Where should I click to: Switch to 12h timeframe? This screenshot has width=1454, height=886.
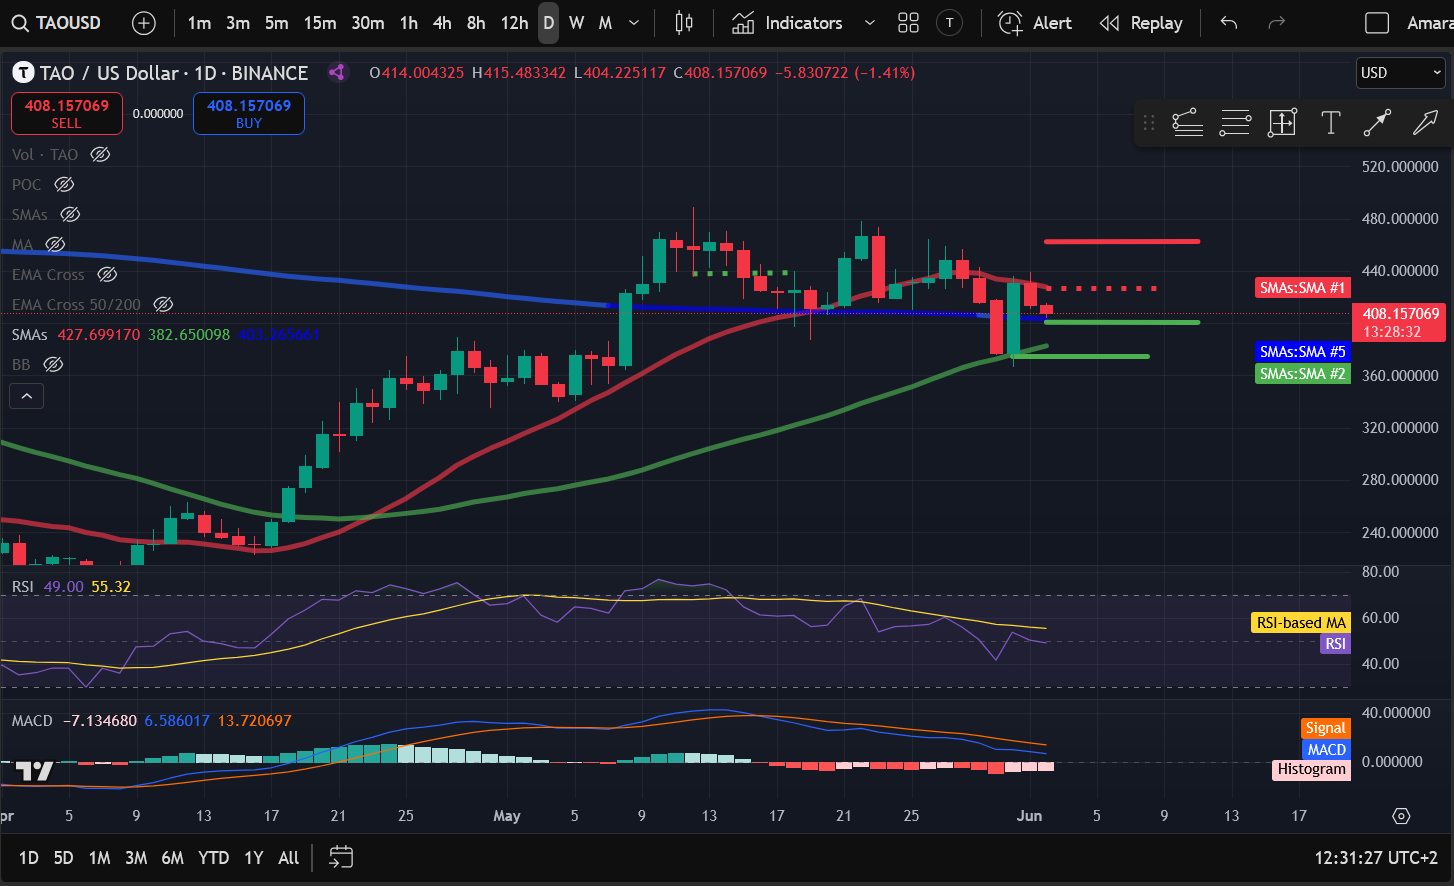(x=514, y=23)
